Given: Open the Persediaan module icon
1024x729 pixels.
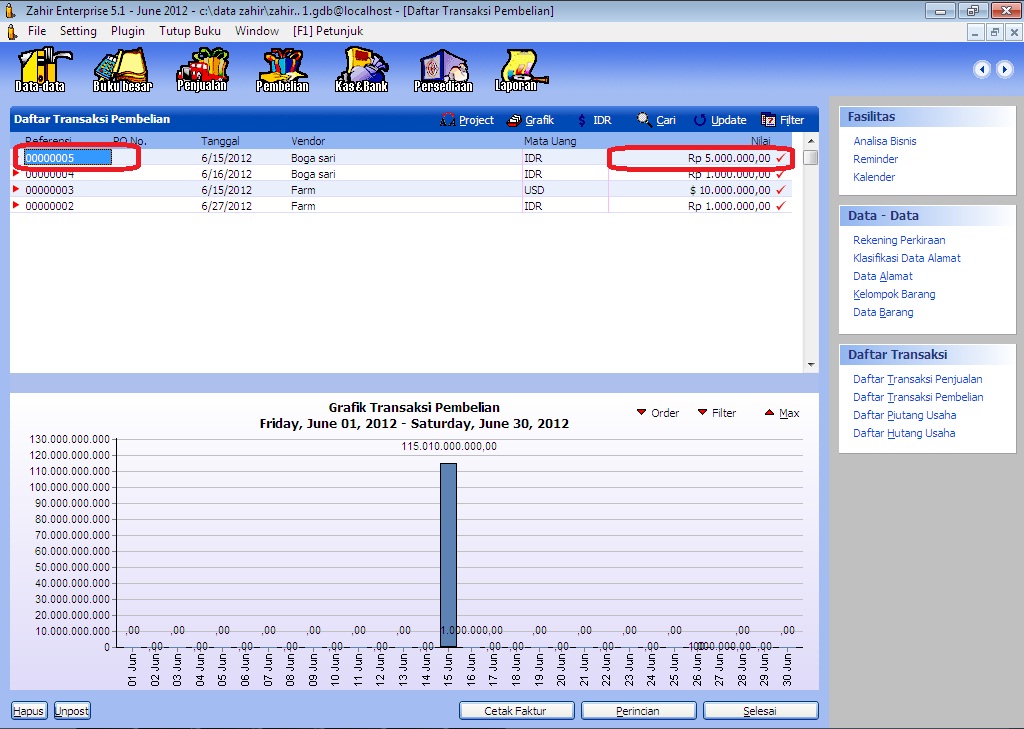Looking at the screenshot, I should 443,69.
